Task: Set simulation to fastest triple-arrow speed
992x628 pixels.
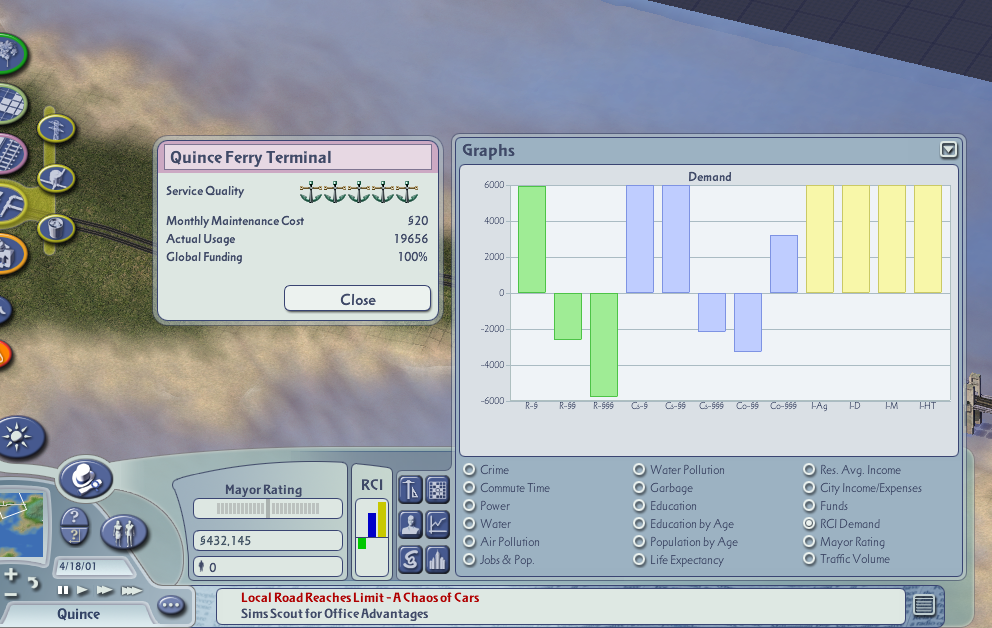Action: coord(132,591)
